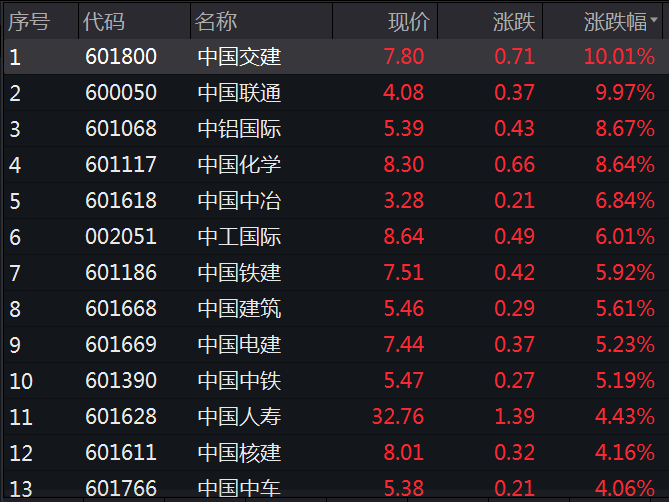The height and width of the screenshot is (502, 669).
Task: Select the 中国中车 row at the bottom
Action: [239, 488]
